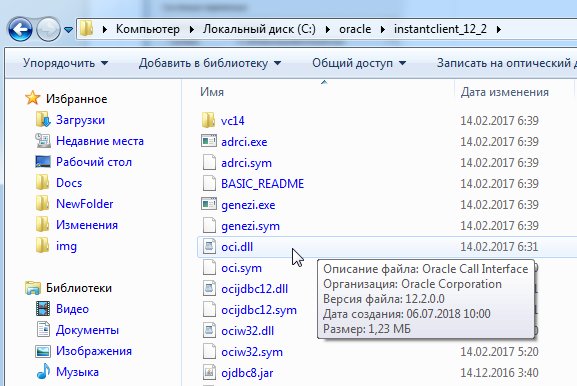577x386 pixels.
Task: Click the Документы library icon
Action: tap(43, 329)
